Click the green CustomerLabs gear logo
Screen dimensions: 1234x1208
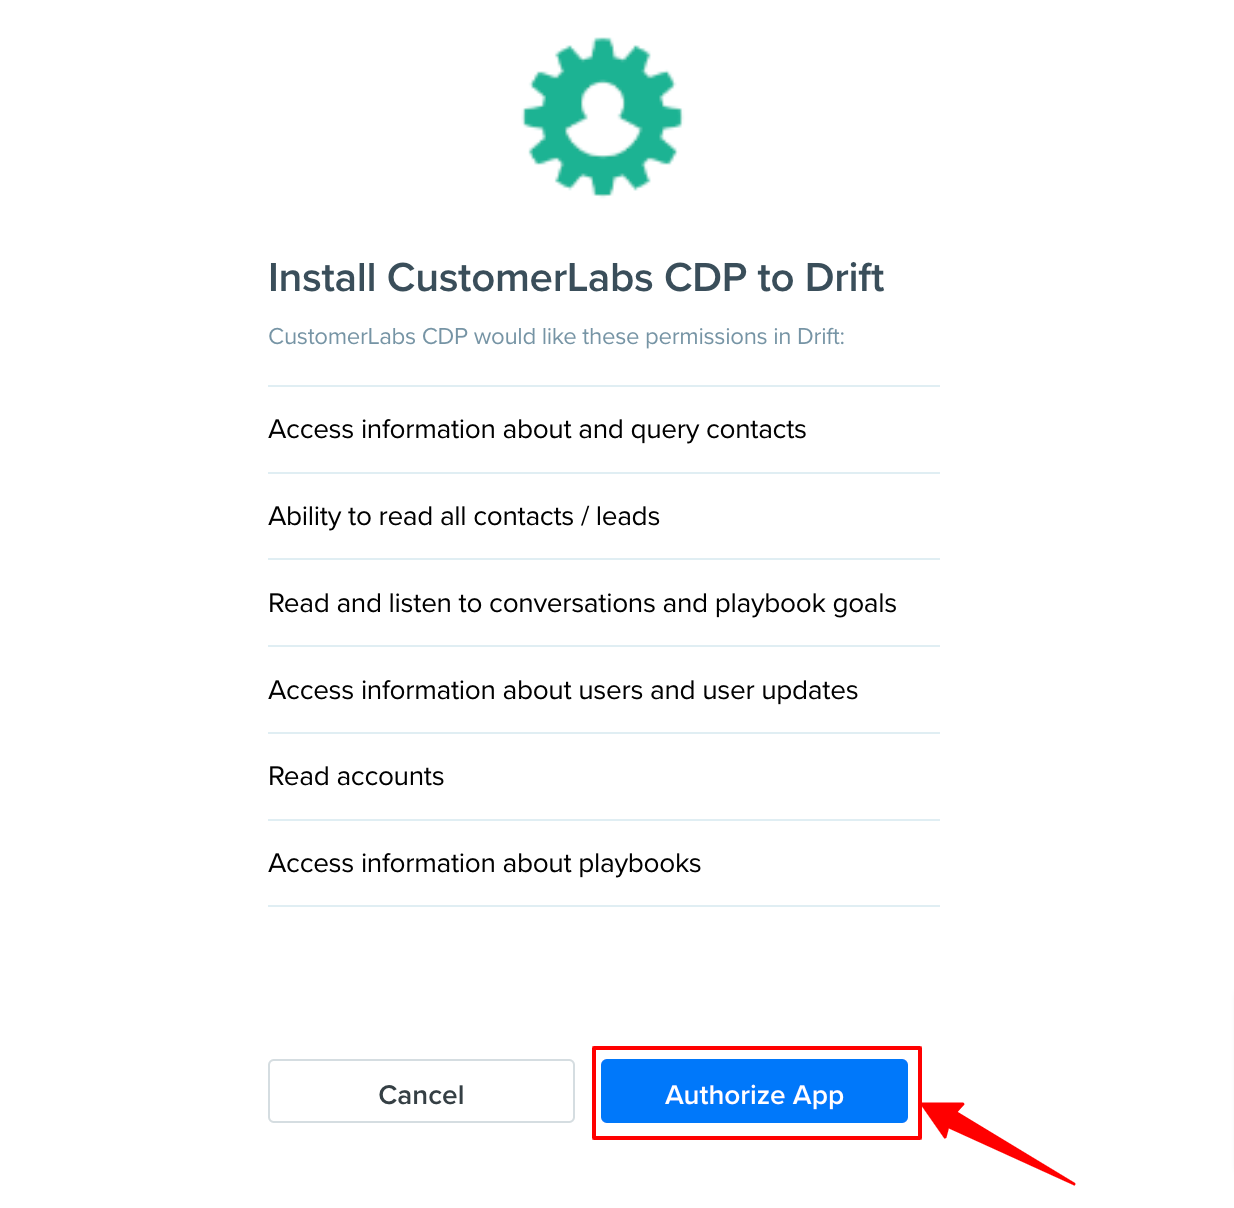coord(602,117)
